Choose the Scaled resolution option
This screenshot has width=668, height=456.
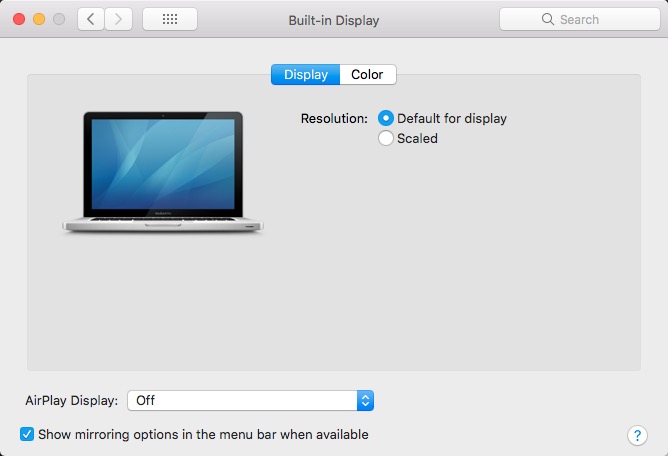[386, 139]
